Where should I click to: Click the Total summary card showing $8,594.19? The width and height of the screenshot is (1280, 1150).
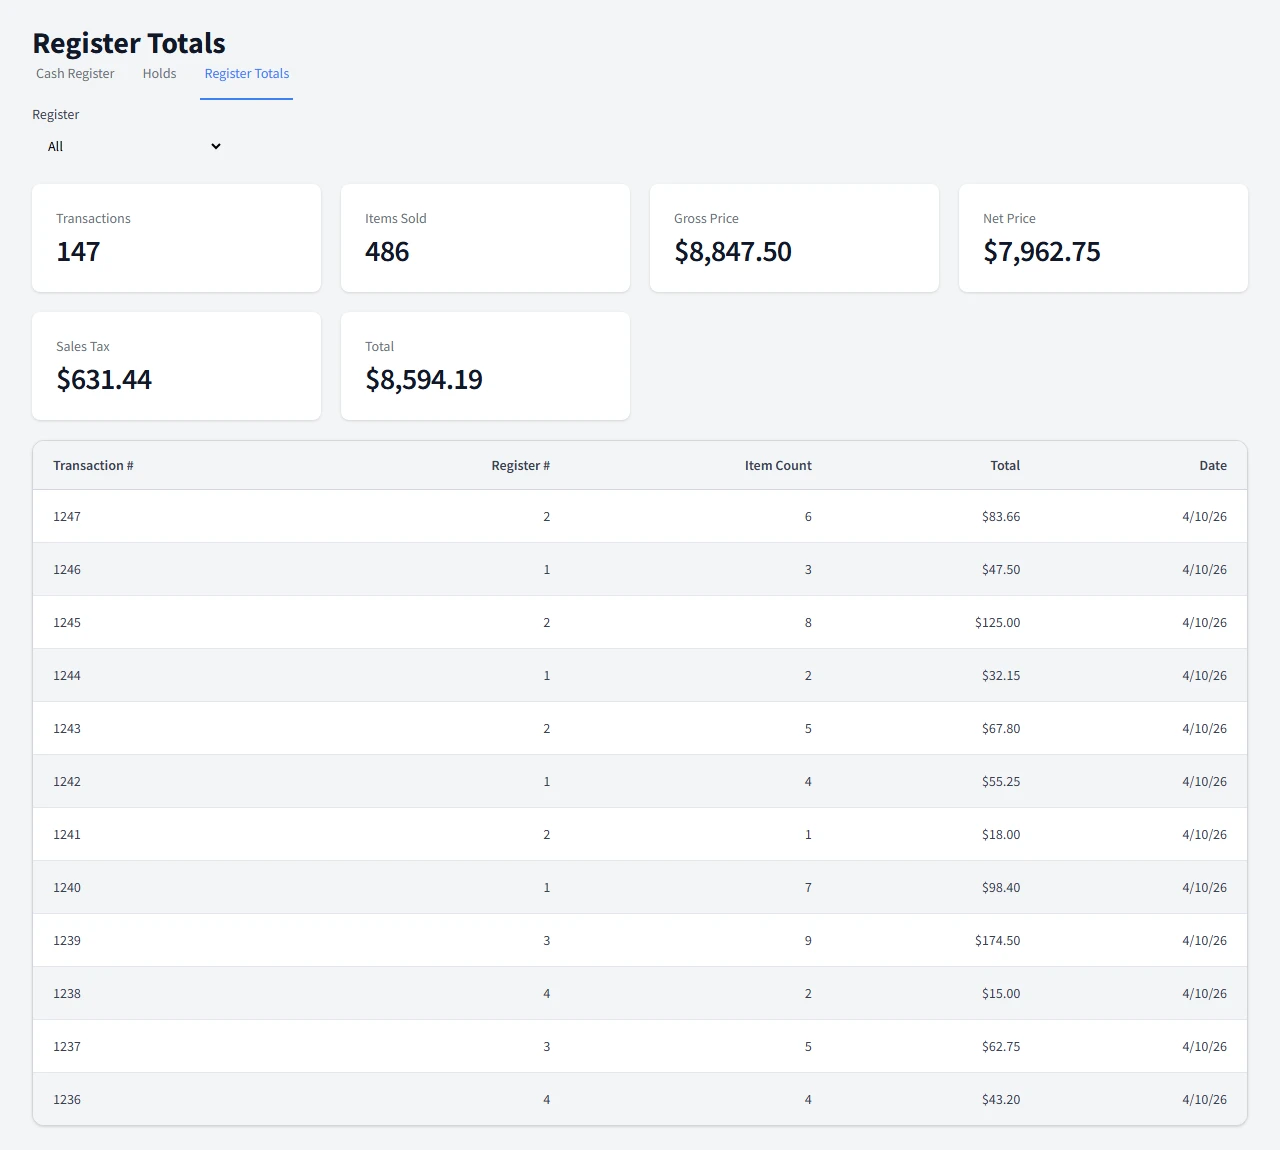point(485,366)
